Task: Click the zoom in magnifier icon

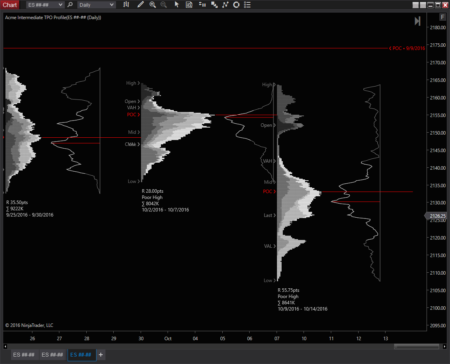Action: [x=152, y=5]
